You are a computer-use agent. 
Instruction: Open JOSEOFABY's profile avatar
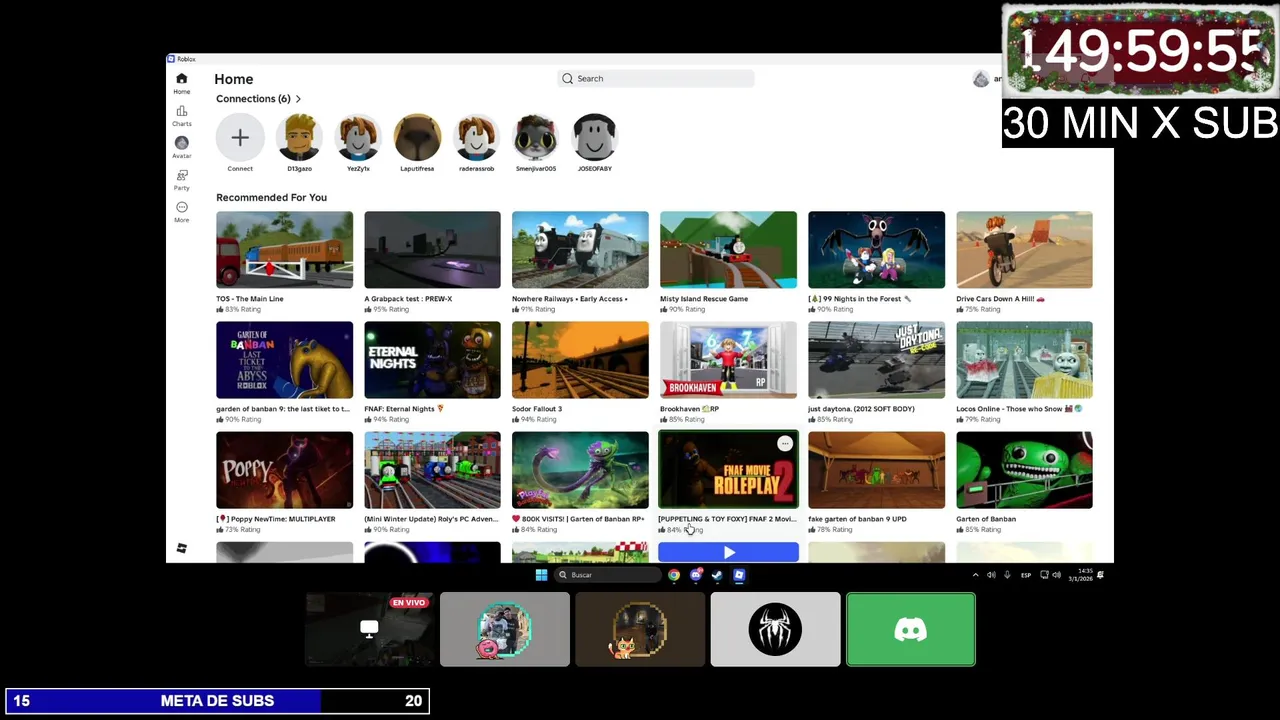(594, 138)
